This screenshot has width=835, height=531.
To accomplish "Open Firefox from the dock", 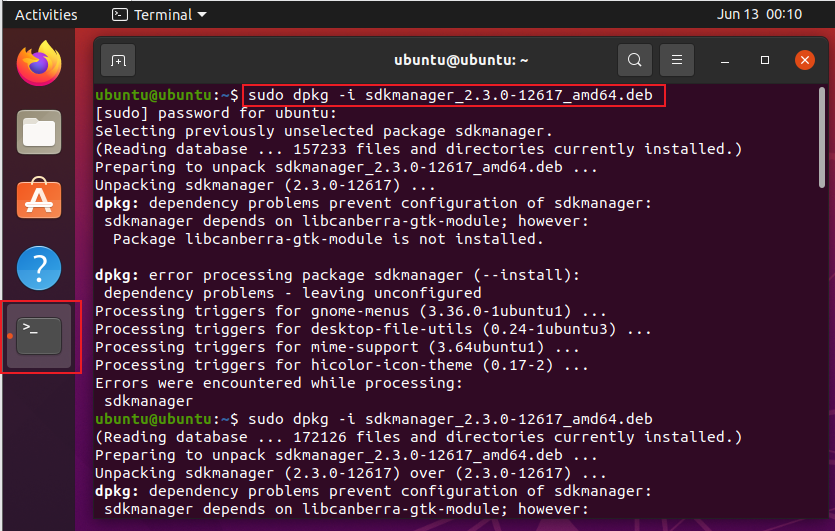I will point(39,63).
